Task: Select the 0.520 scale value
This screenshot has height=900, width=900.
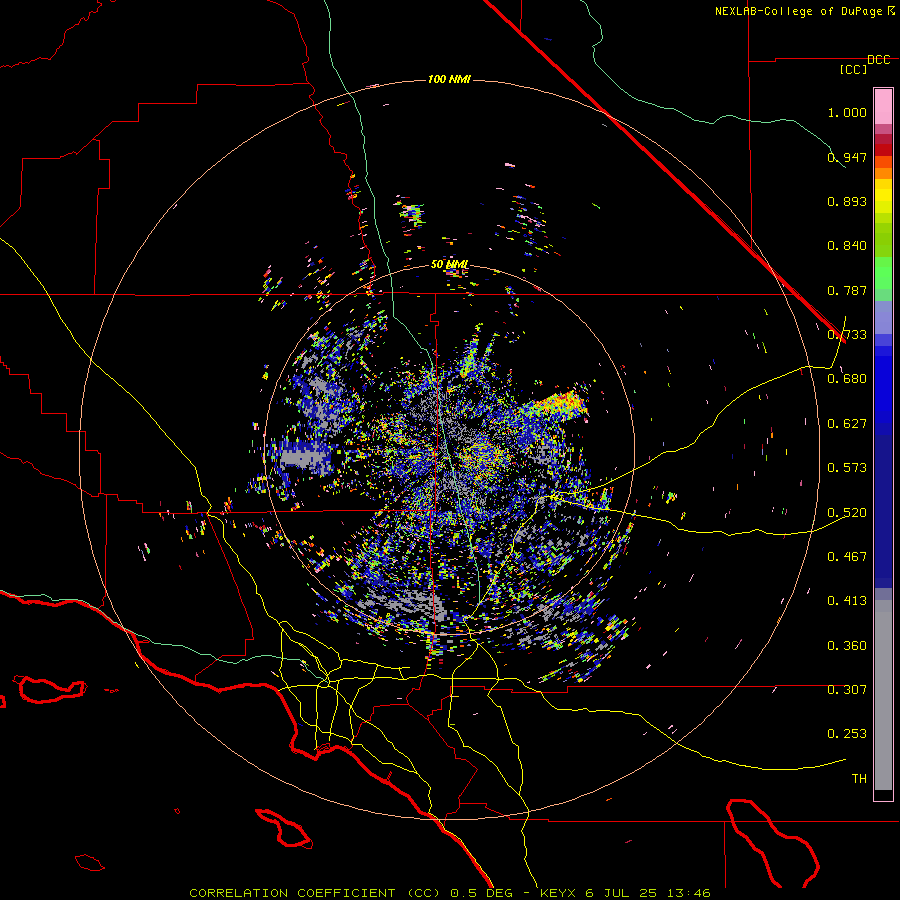Action: (847, 513)
